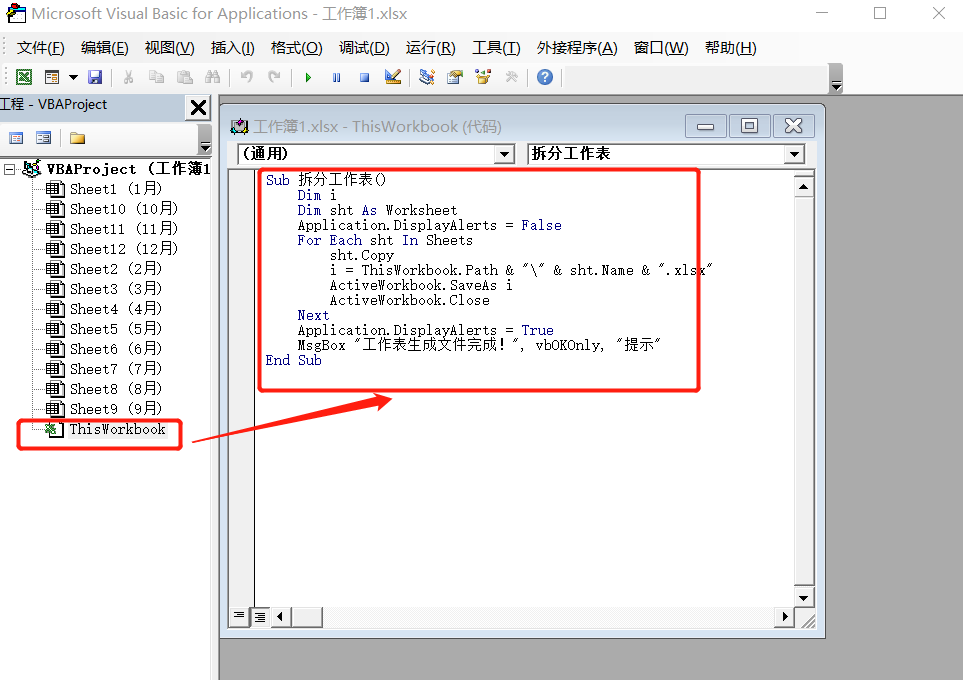The width and height of the screenshot is (963, 680).
Task: Click the Break pause icon
Action: (337, 77)
